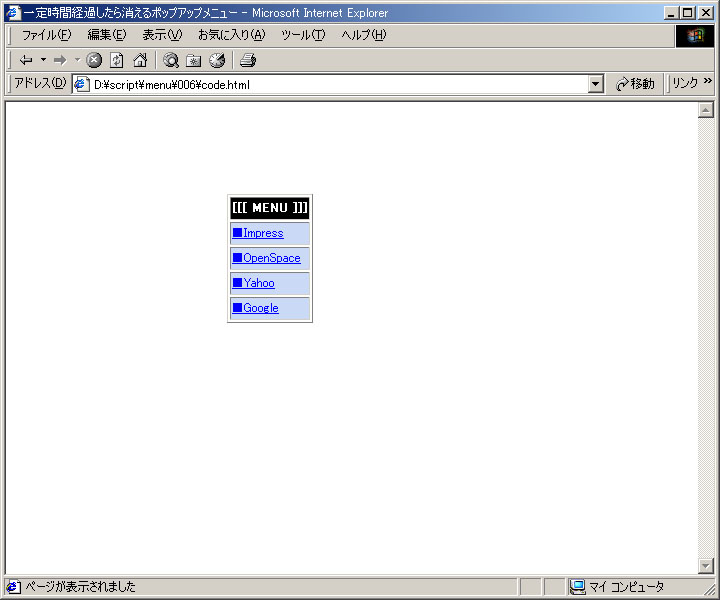This screenshot has height=600, width=720.
Task: Open the ツール(T) menu
Action: tap(303, 35)
